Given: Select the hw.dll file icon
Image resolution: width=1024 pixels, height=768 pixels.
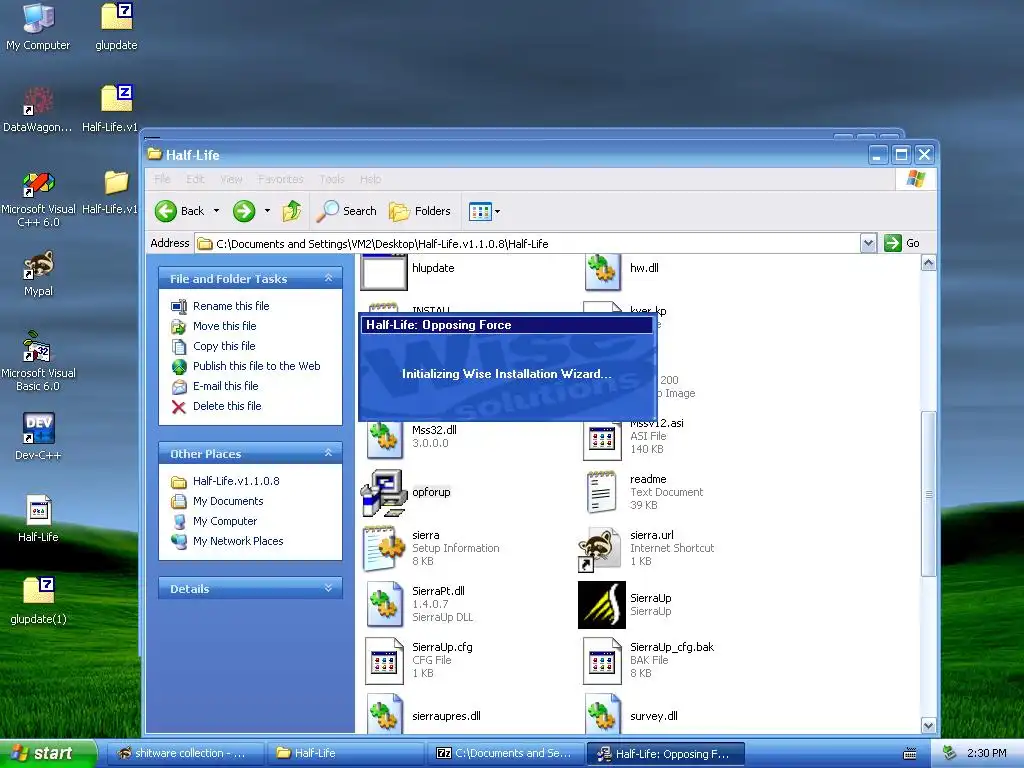Looking at the screenshot, I should click(602, 272).
